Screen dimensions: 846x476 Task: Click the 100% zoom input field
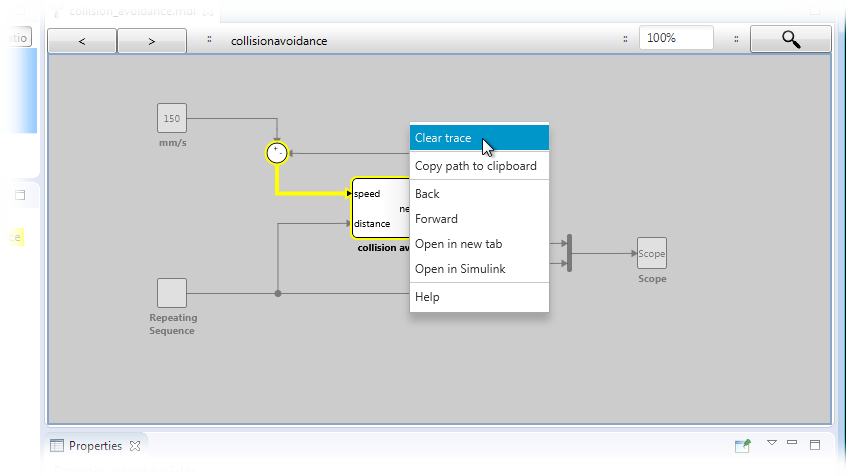676,38
